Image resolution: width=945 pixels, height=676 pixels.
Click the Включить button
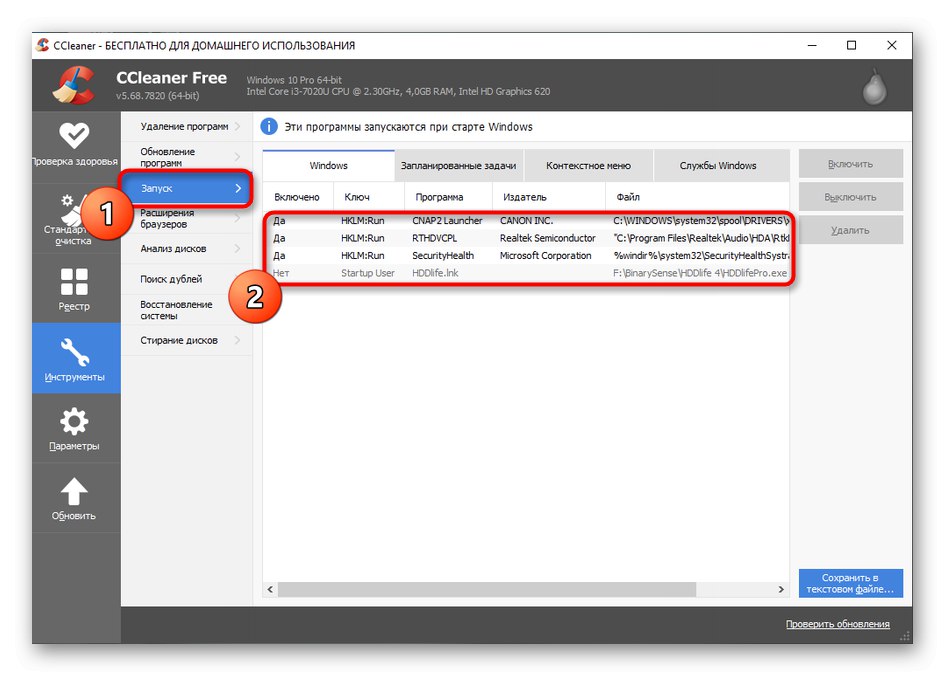coord(850,164)
